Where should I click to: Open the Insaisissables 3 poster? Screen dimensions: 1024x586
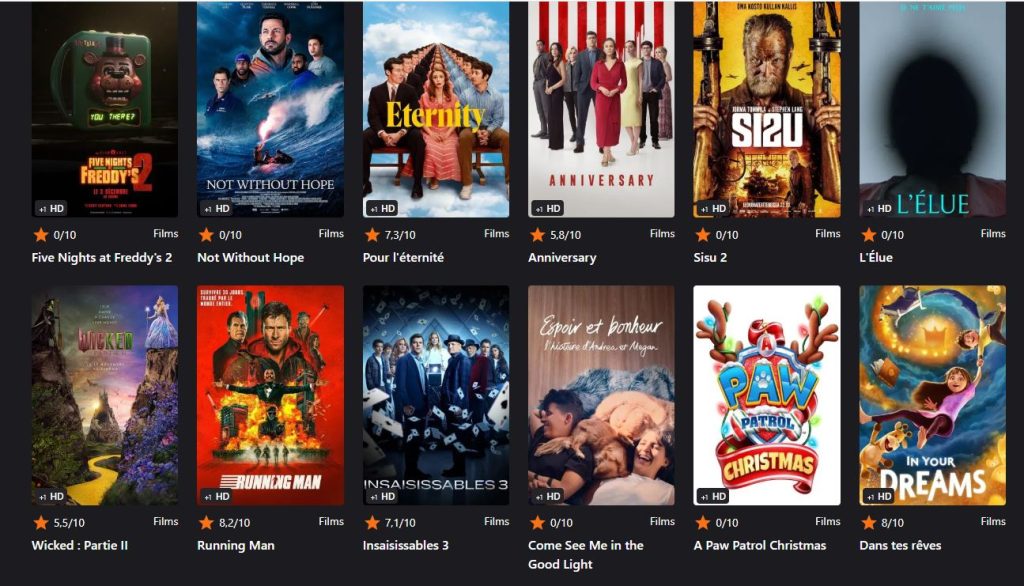[436, 395]
